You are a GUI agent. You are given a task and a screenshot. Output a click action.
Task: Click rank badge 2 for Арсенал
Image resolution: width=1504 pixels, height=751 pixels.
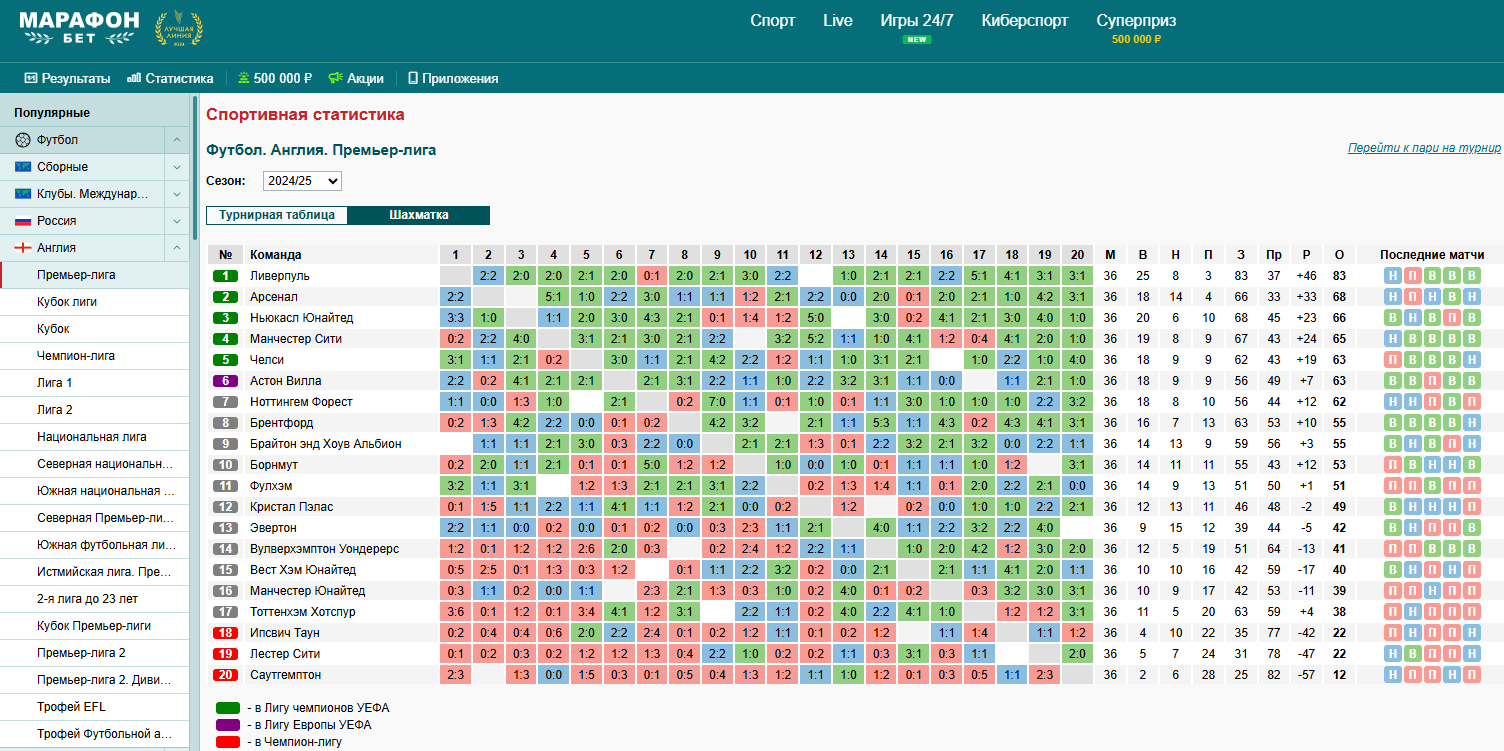pos(226,297)
